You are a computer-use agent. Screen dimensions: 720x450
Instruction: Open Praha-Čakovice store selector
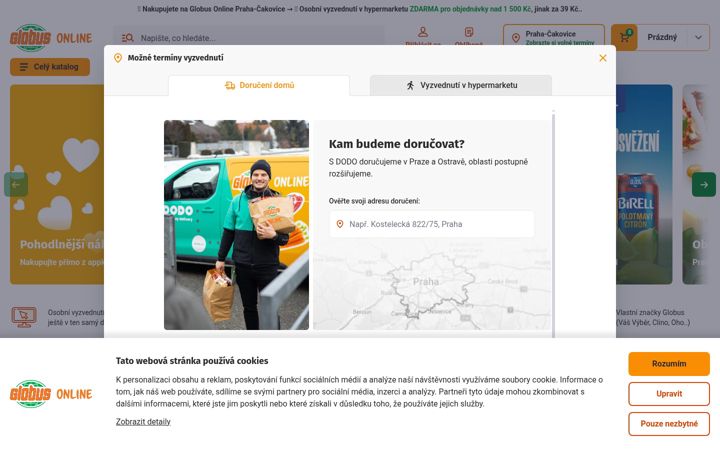click(554, 37)
